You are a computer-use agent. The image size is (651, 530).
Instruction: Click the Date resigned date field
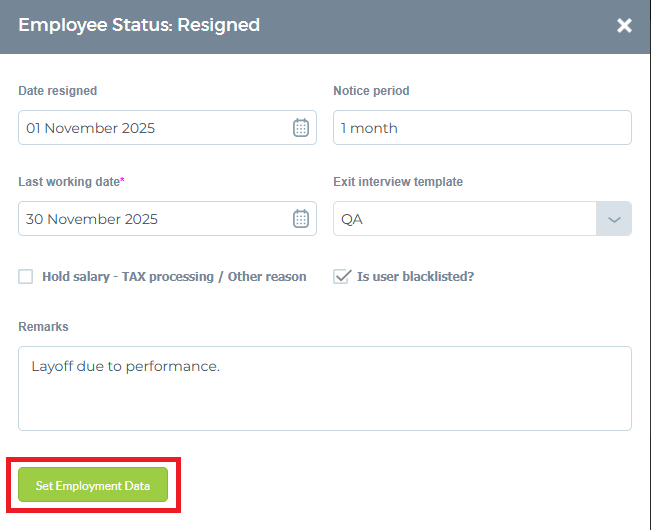point(150,128)
